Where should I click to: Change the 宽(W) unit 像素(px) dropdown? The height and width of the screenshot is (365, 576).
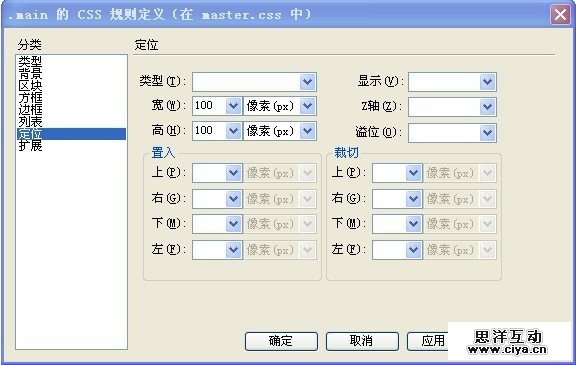tap(280, 106)
